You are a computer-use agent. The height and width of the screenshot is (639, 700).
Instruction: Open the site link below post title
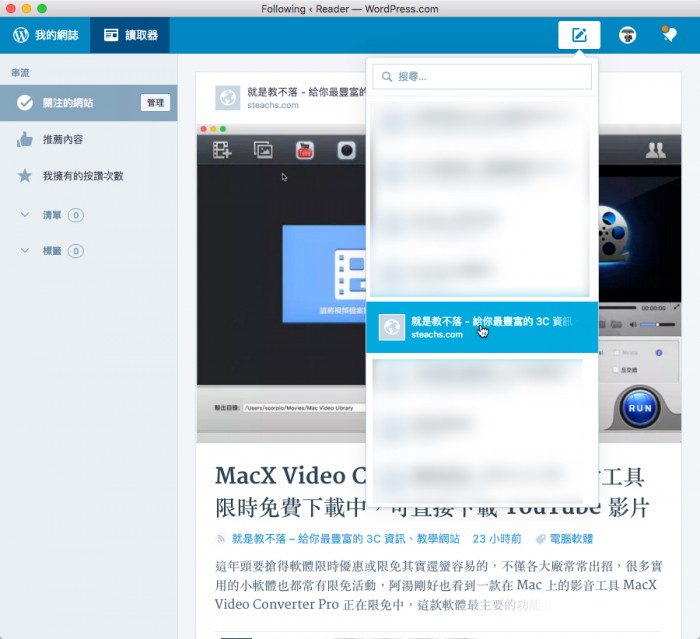pos(346,539)
